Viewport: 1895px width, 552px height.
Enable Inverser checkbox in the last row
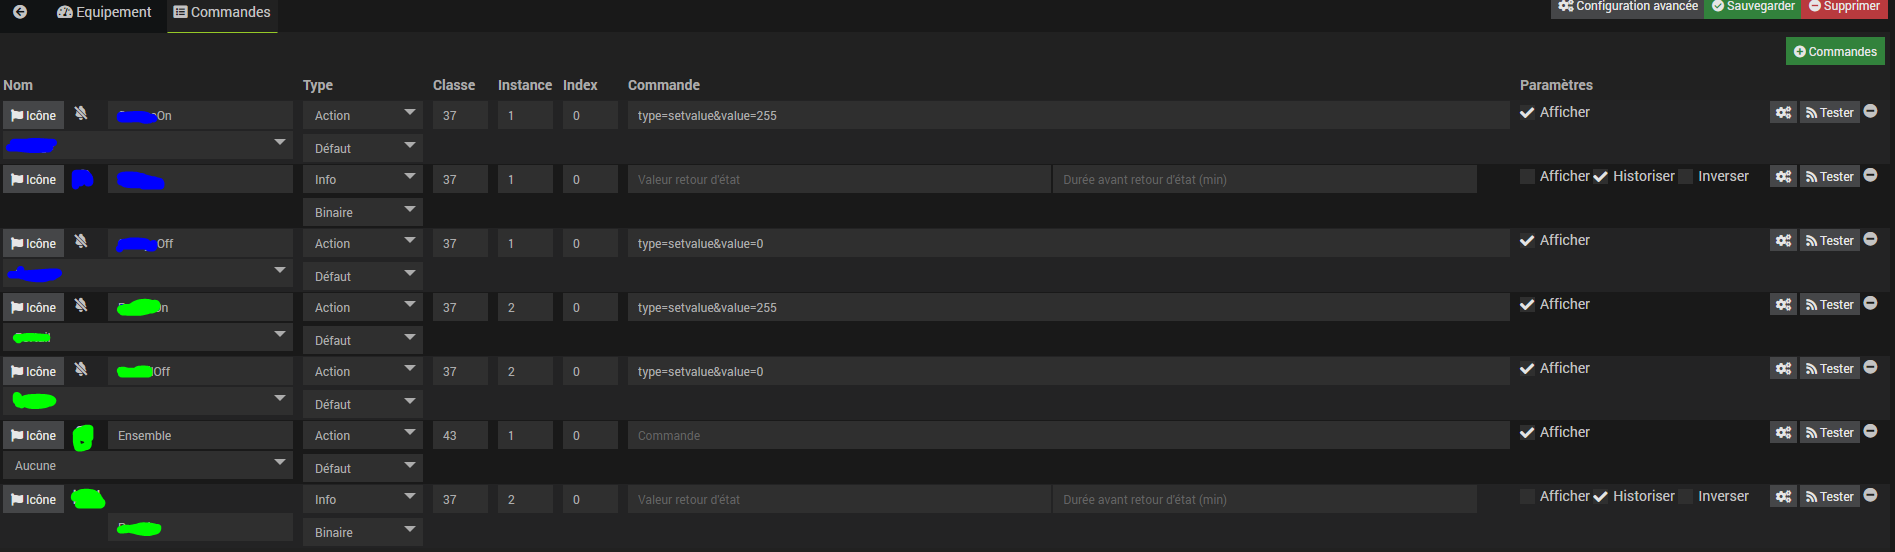coord(1686,497)
